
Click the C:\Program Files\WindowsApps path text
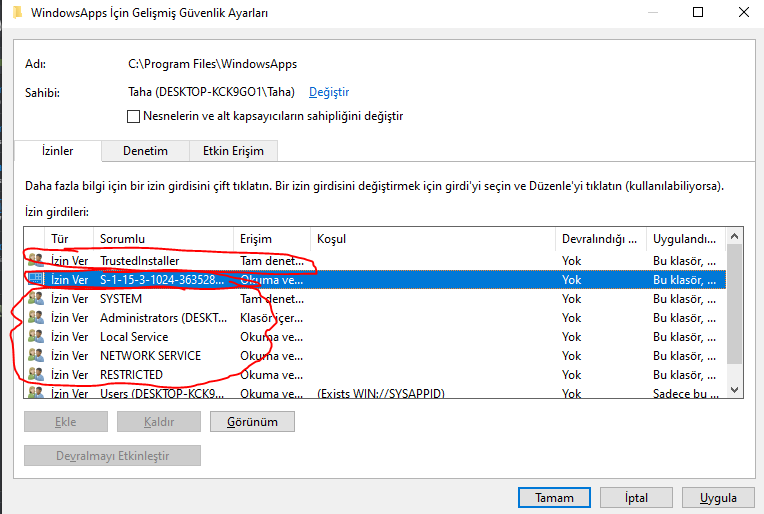point(212,64)
